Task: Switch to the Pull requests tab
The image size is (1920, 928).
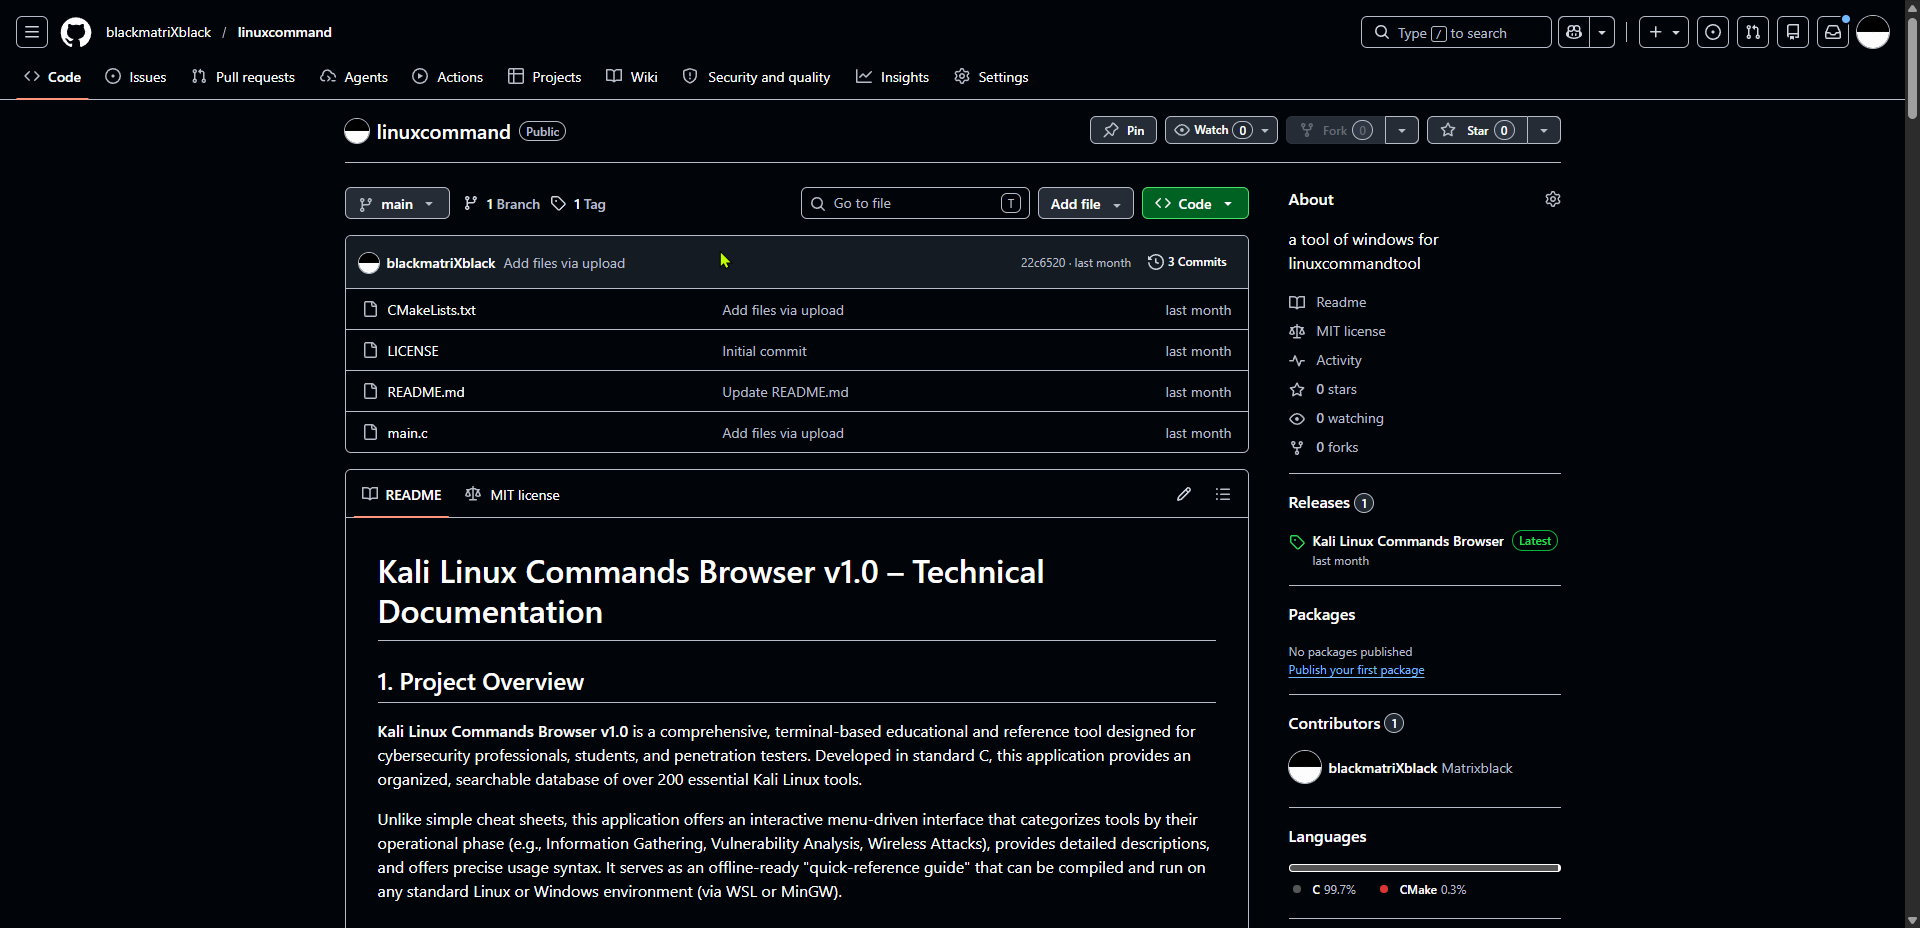Action: point(243,77)
